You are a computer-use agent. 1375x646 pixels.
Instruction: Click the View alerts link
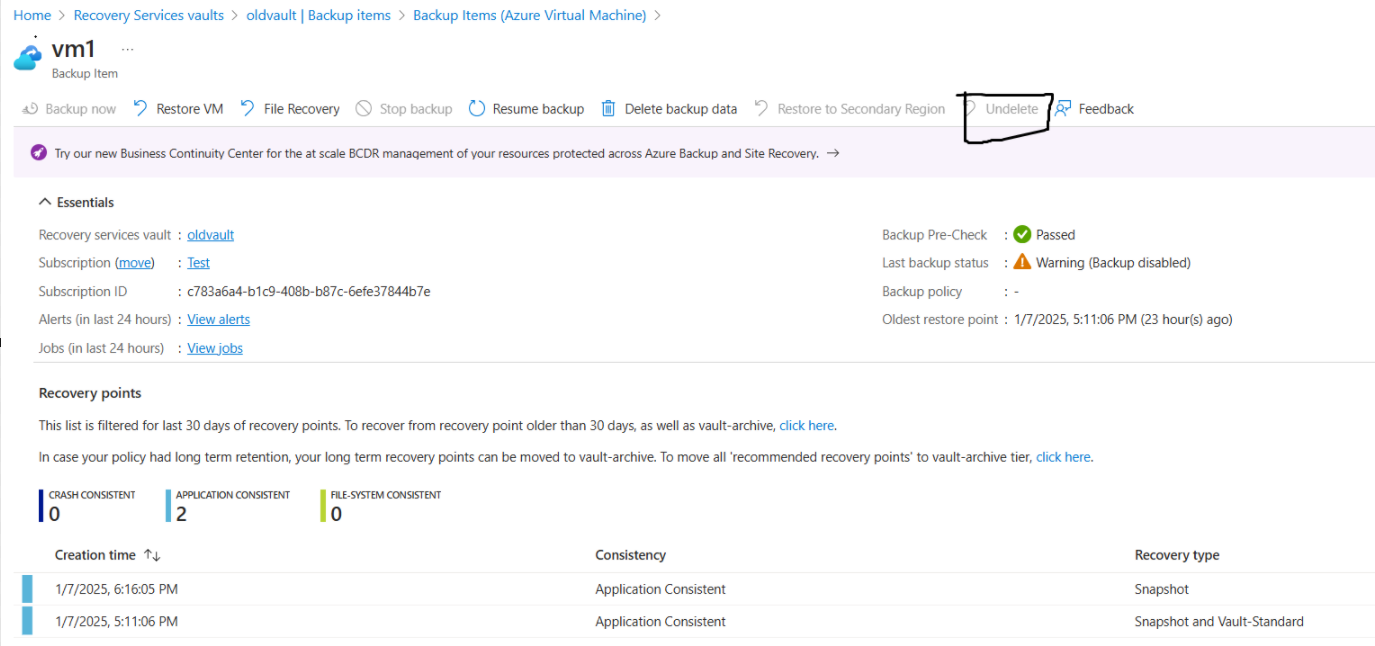click(x=219, y=320)
